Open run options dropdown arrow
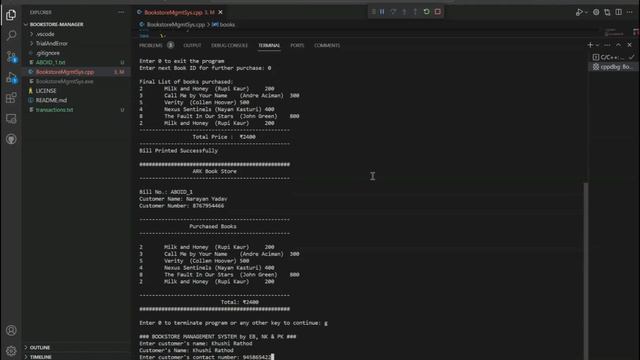 coord(586,12)
